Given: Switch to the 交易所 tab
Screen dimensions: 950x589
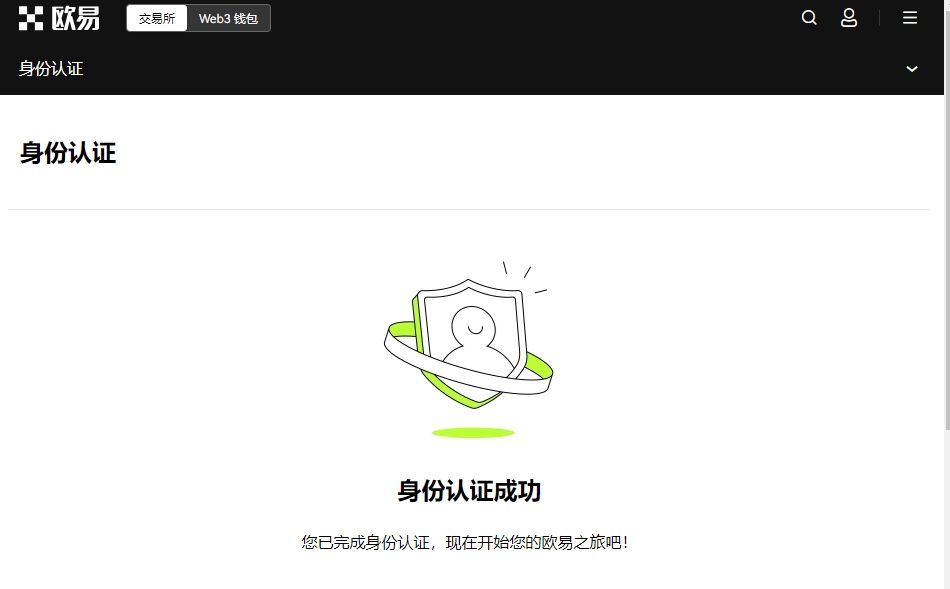Looking at the screenshot, I should pos(157,18).
